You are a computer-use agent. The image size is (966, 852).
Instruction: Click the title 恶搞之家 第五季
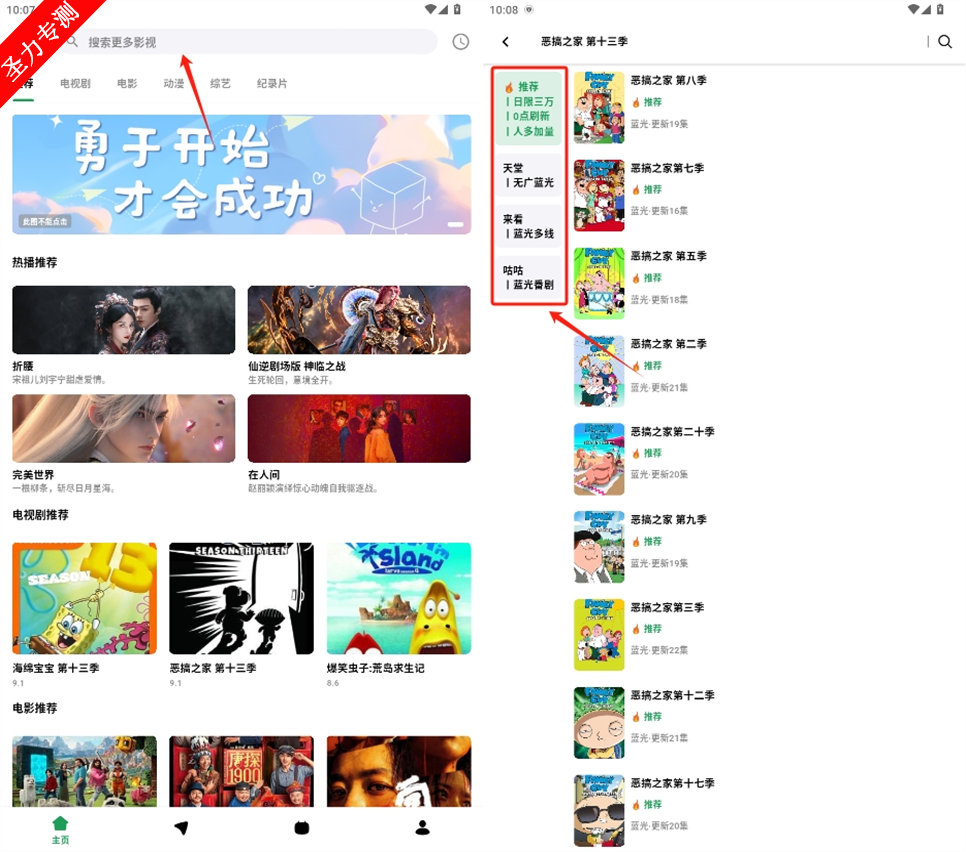(668, 256)
